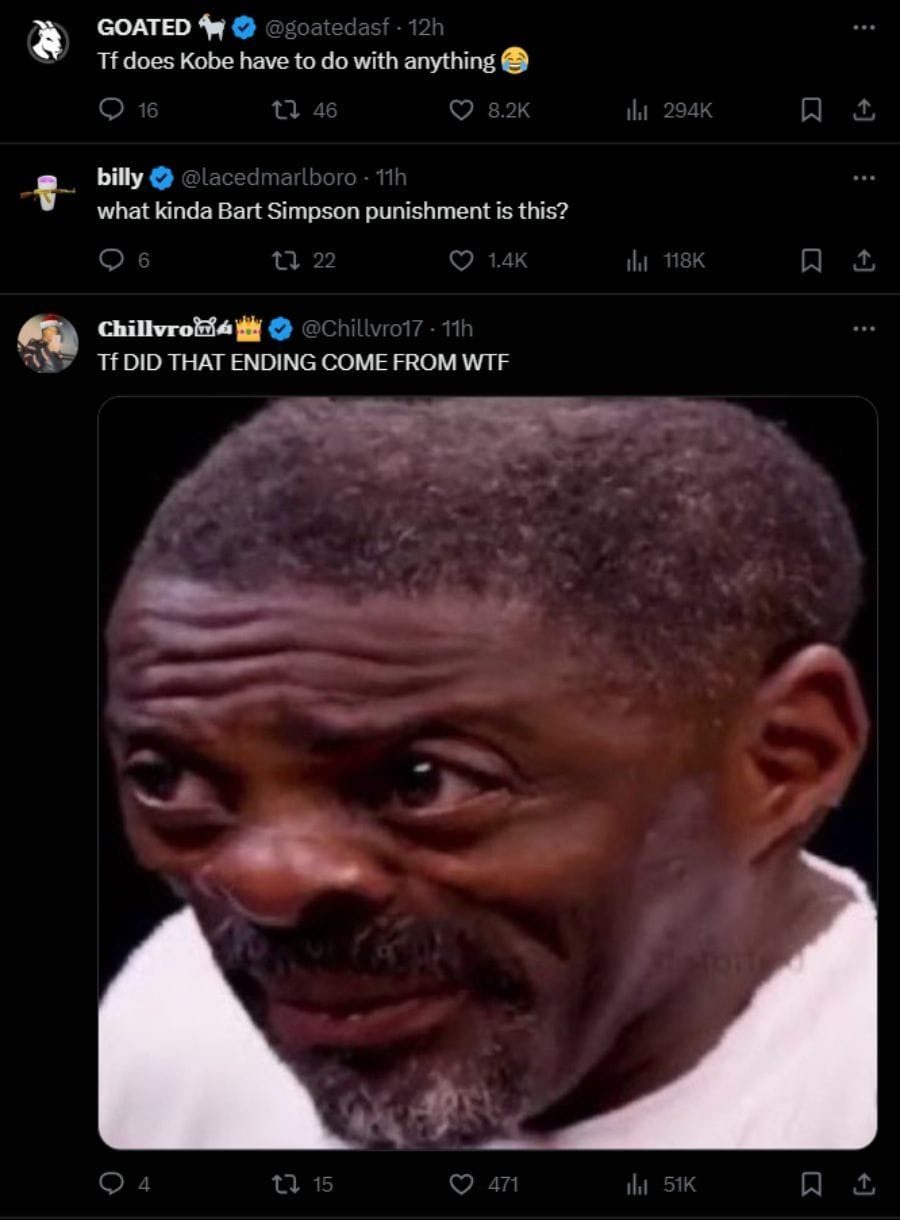Bookmark Chillvro's ending tweet
This screenshot has width=900, height=1220.
click(811, 1184)
